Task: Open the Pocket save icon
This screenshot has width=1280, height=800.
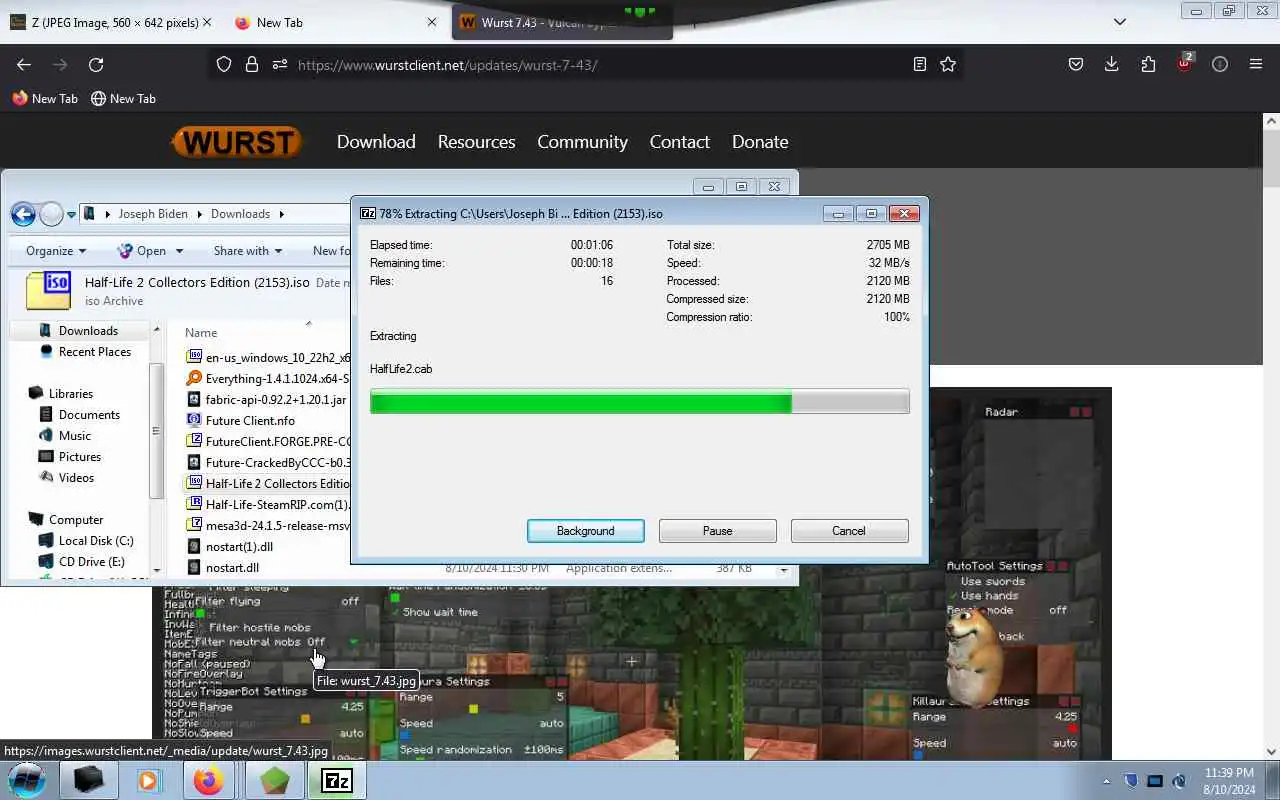Action: click(x=1076, y=64)
